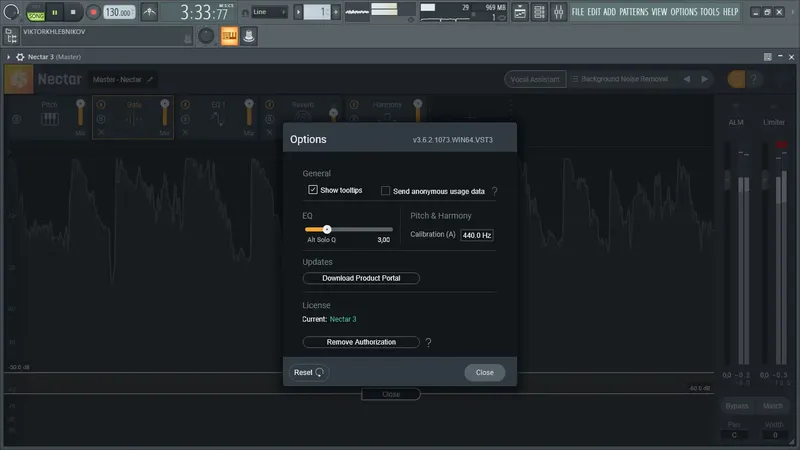Click the Match gain button
Screen dimensions: 800x450
772,406
